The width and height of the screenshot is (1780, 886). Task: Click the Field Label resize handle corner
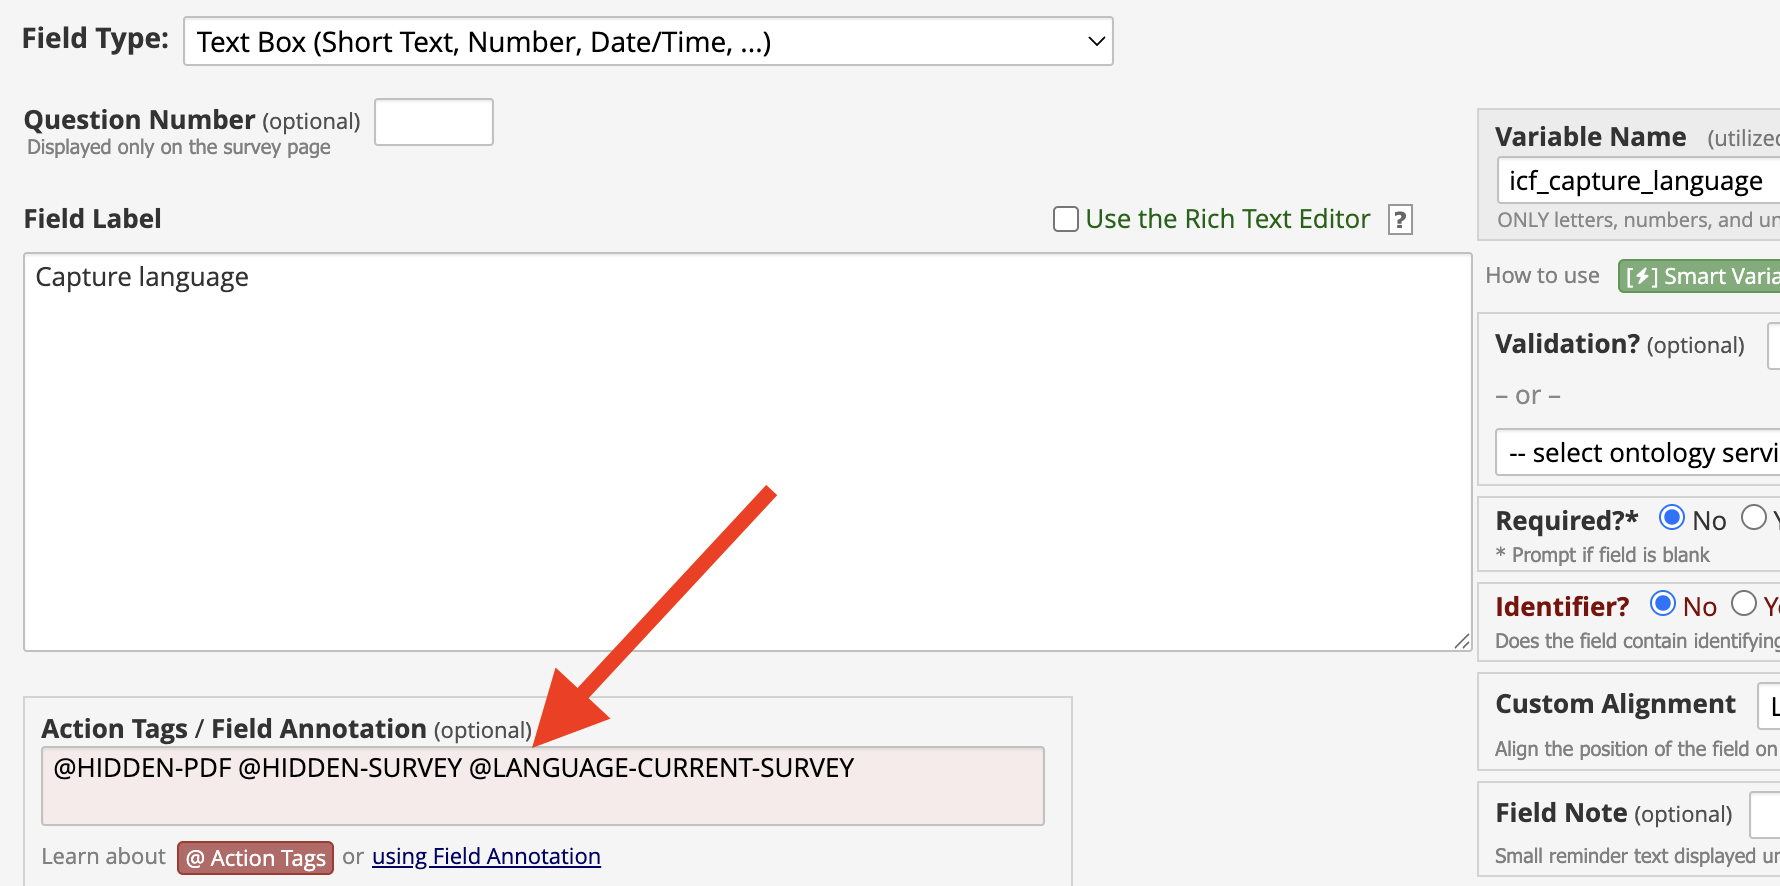1462,641
